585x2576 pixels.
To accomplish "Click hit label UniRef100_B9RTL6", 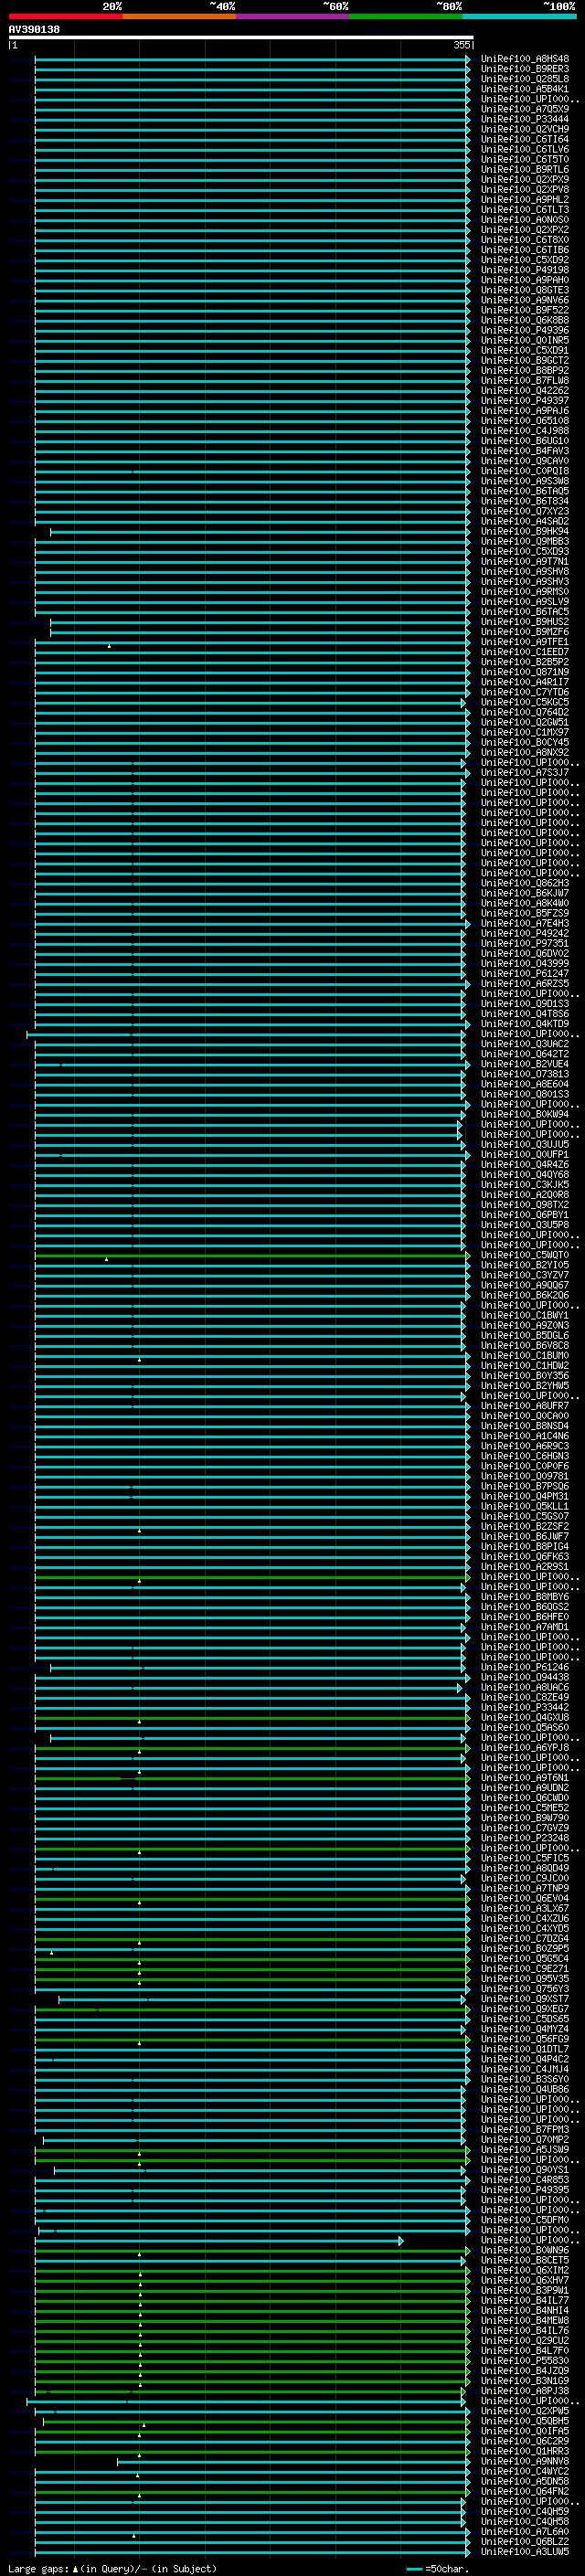I will tap(525, 169).
